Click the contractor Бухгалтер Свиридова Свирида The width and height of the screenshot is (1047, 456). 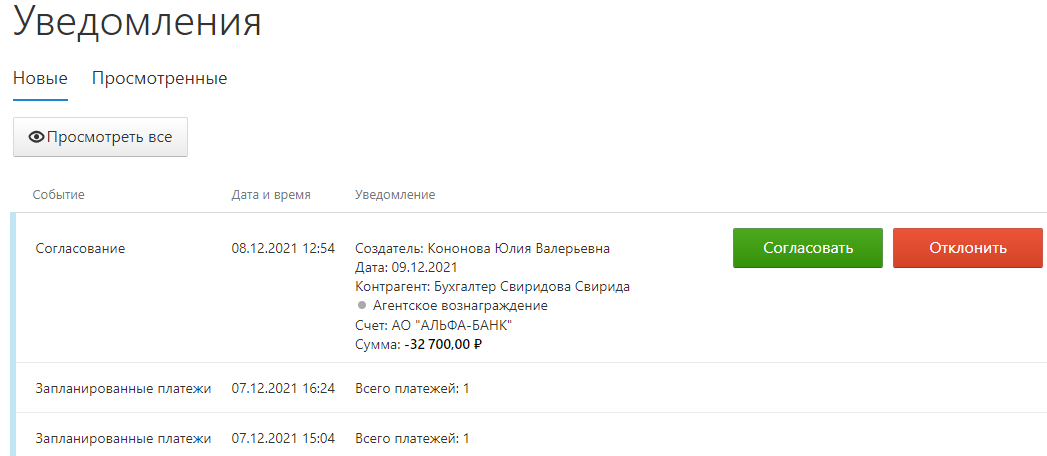(x=532, y=287)
